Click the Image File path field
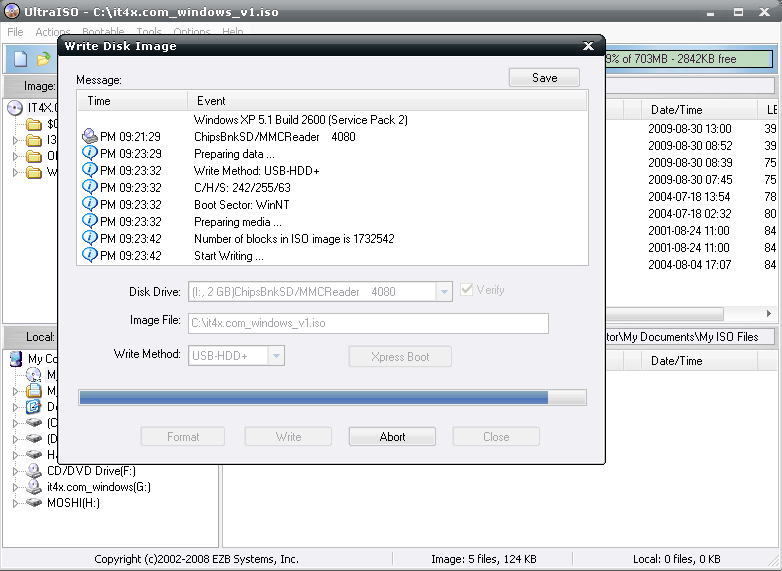 tap(368, 323)
